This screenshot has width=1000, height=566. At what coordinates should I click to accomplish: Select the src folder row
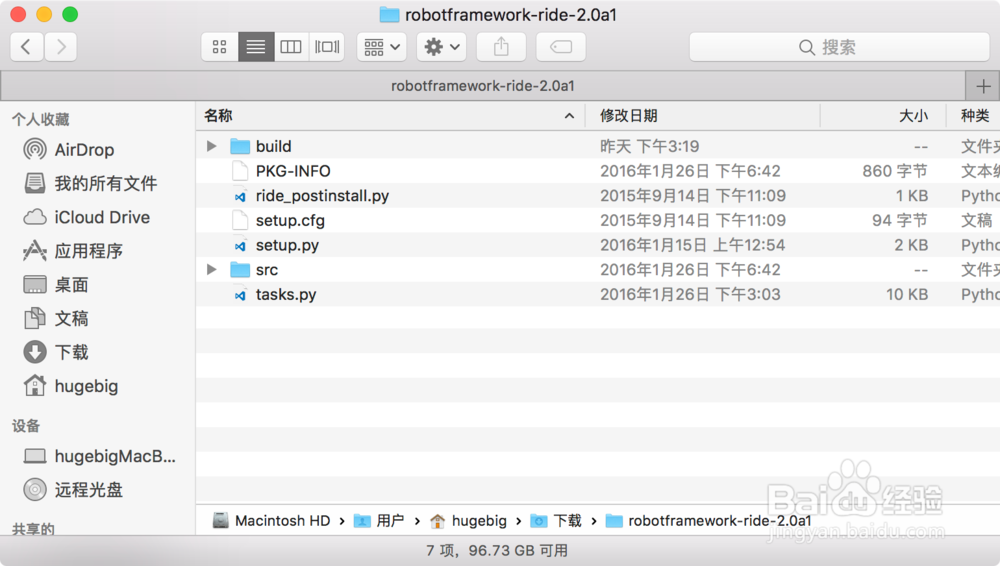(598, 270)
